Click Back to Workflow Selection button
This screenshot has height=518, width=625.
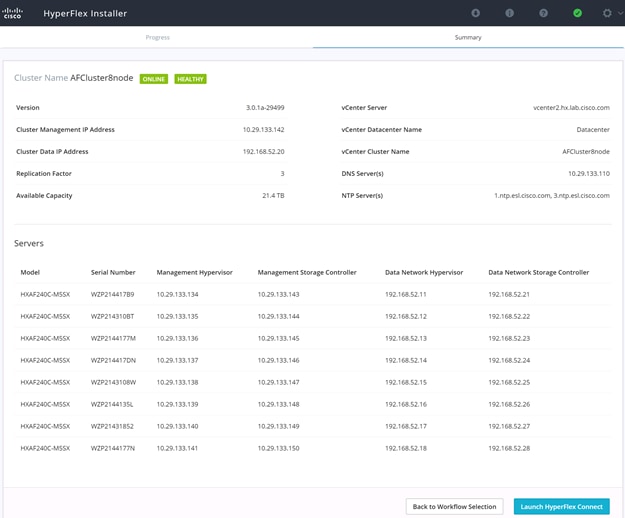454,506
